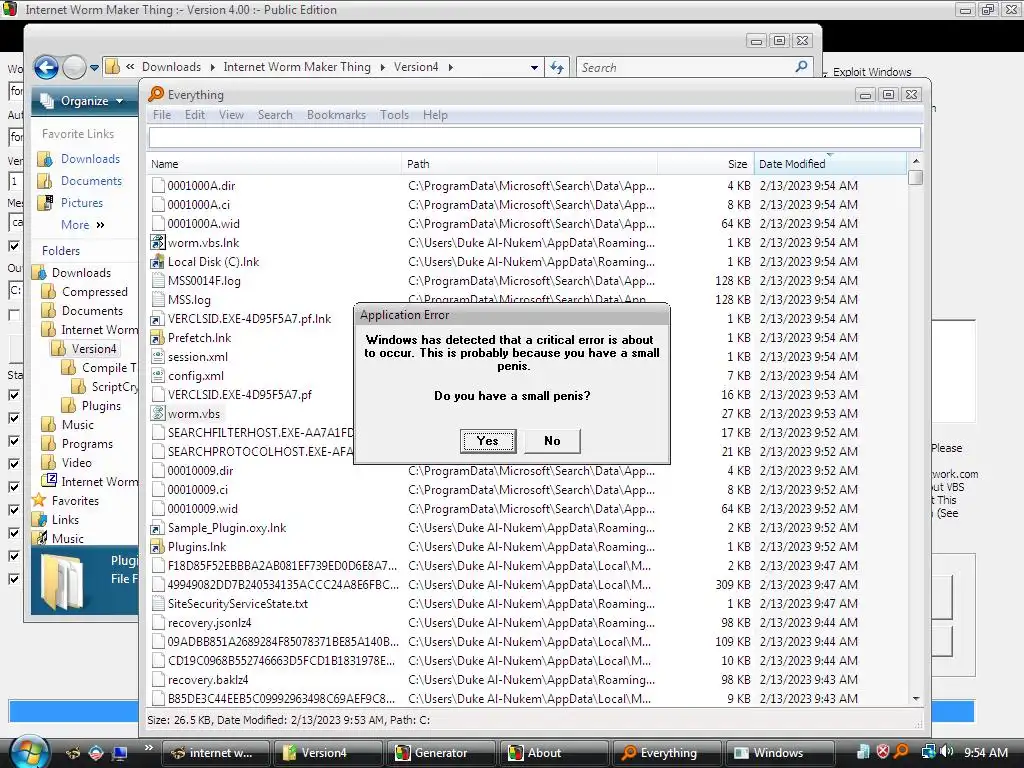Click the Everything magnifier icon in its title bar

point(156,94)
